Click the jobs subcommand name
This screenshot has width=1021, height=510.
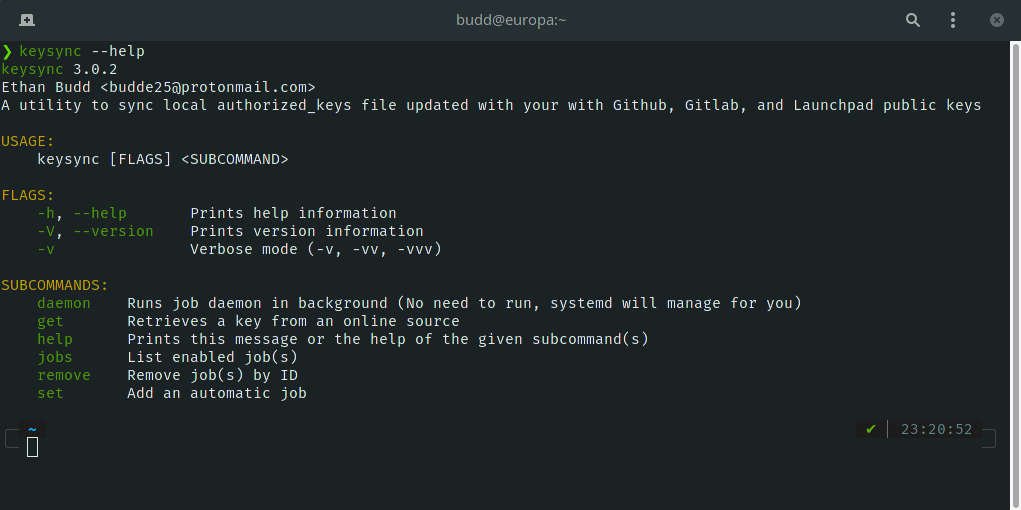pos(55,357)
